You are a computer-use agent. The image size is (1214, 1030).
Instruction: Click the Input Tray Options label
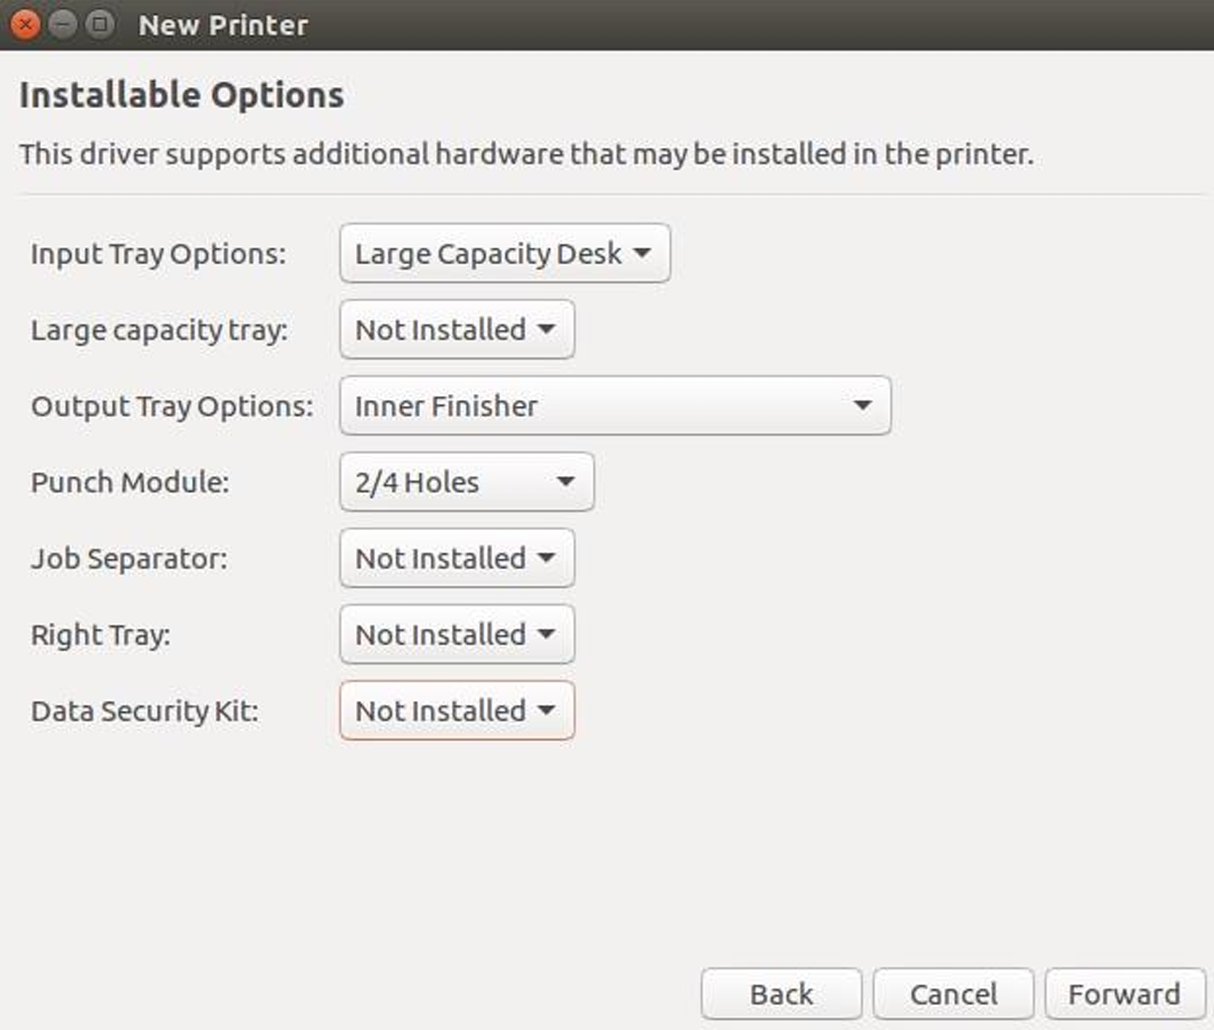pyautogui.click(x=158, y=254)
